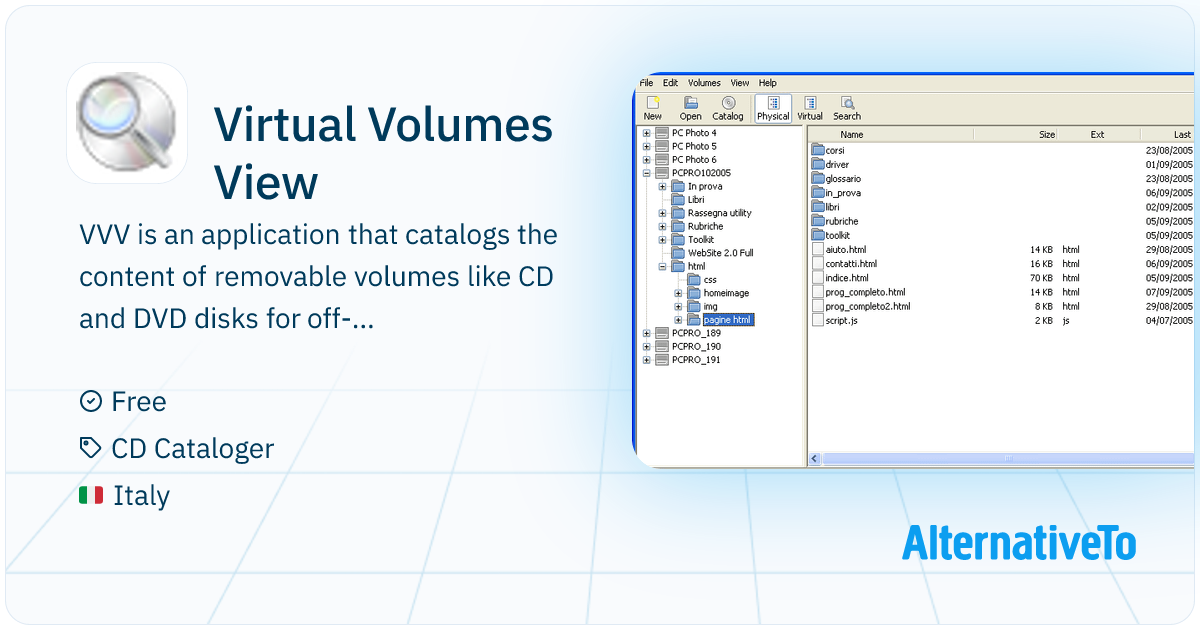Click the AlternativeTo logo link
This screenshot has width=1200, height=630.
tap(1019, 543)
